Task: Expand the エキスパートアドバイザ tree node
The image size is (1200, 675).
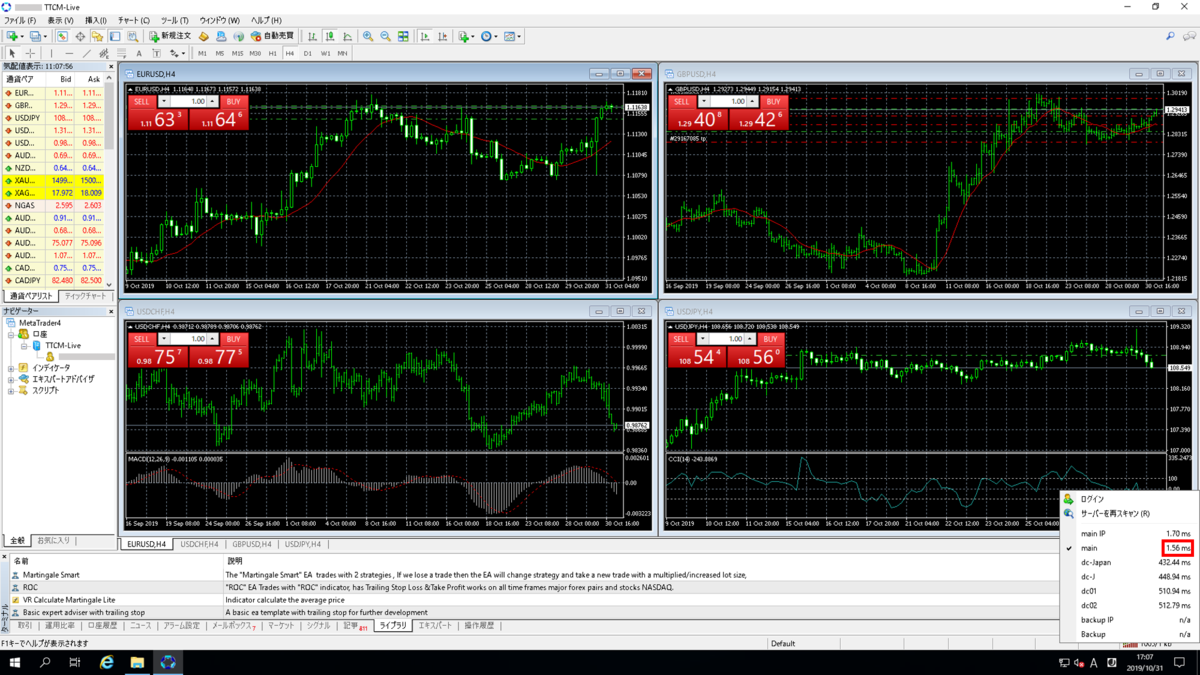Action: (11, 379)
